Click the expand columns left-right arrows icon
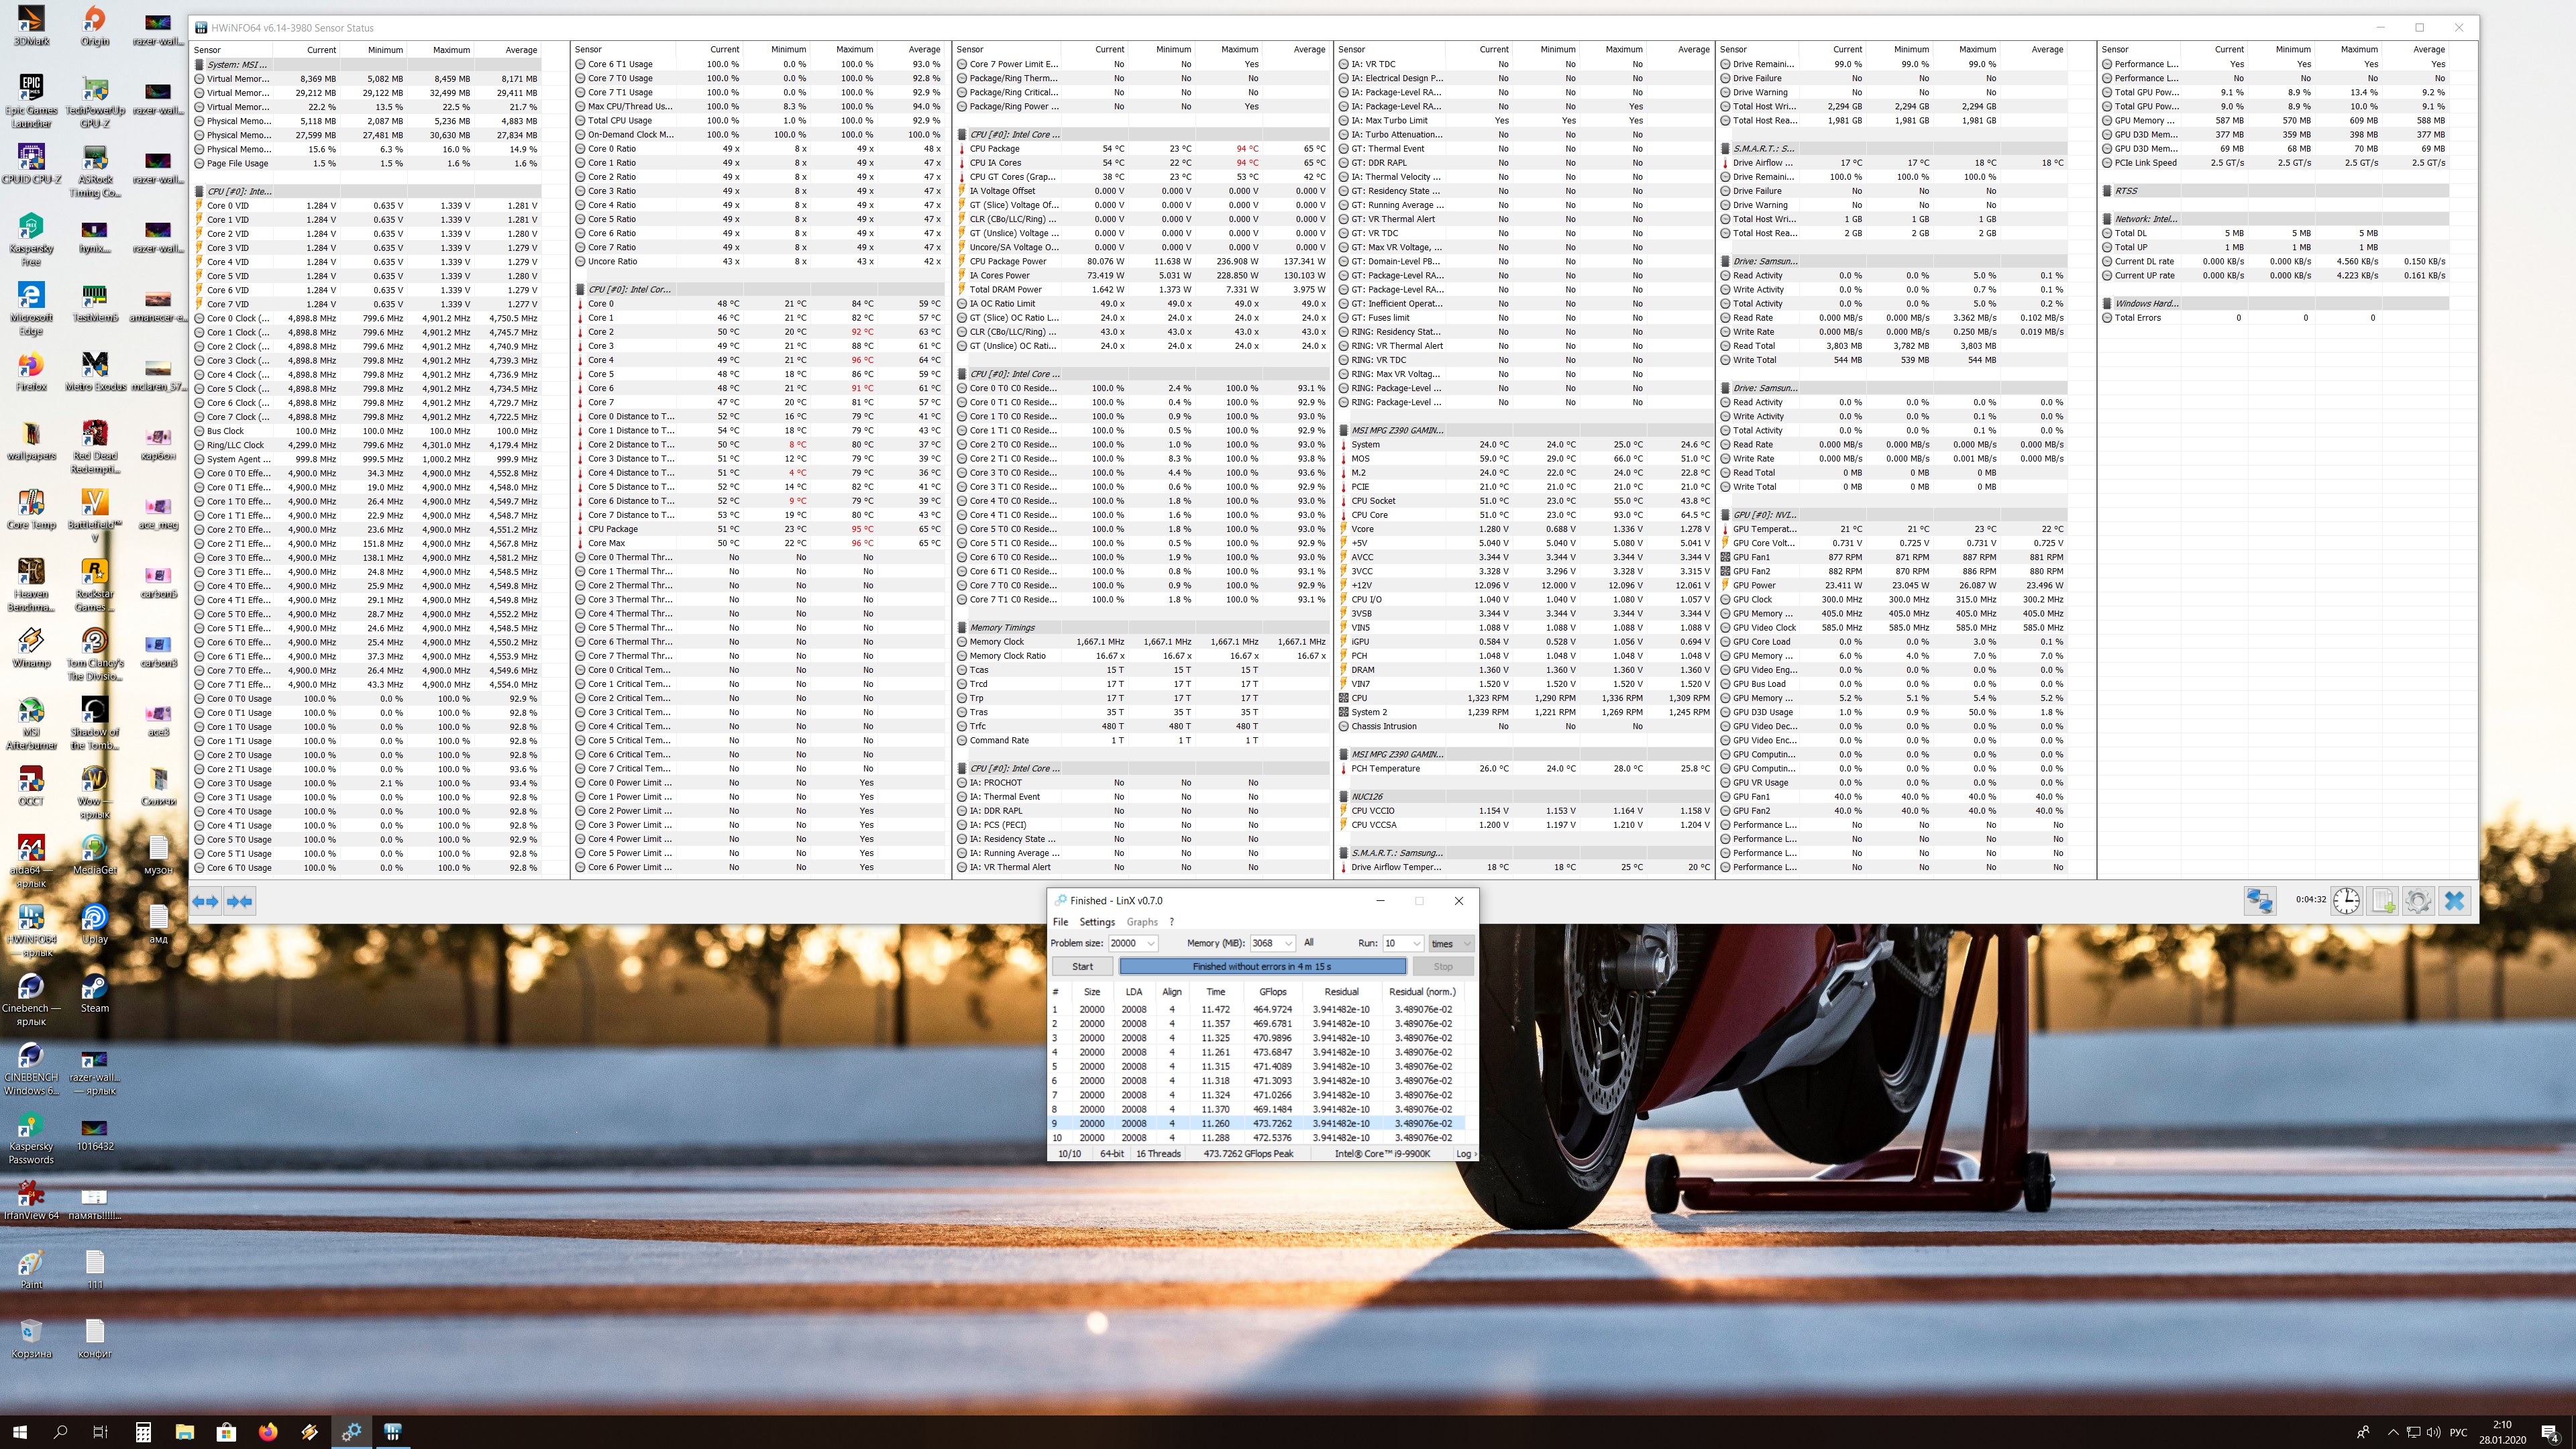Screen dimensions: 2576x1449 [206, 901]
